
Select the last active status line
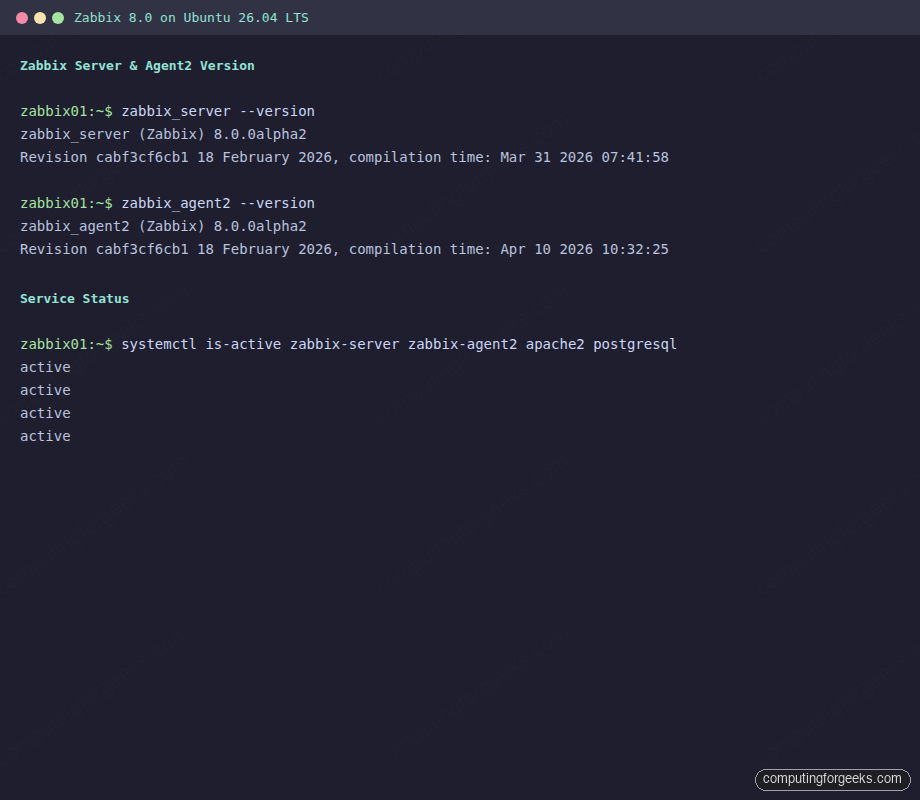click(x=45, y=436)
